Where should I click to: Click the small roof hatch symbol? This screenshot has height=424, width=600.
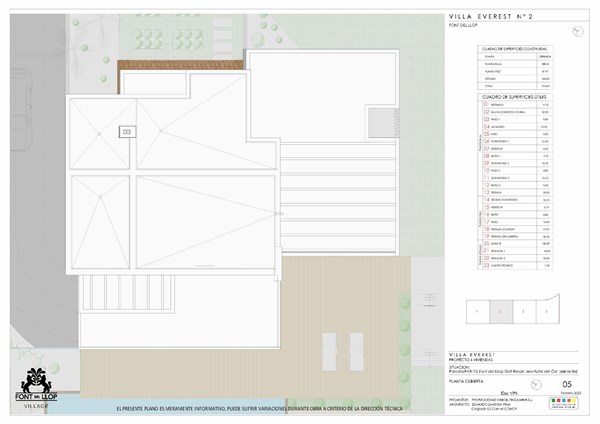coord(127,130)
